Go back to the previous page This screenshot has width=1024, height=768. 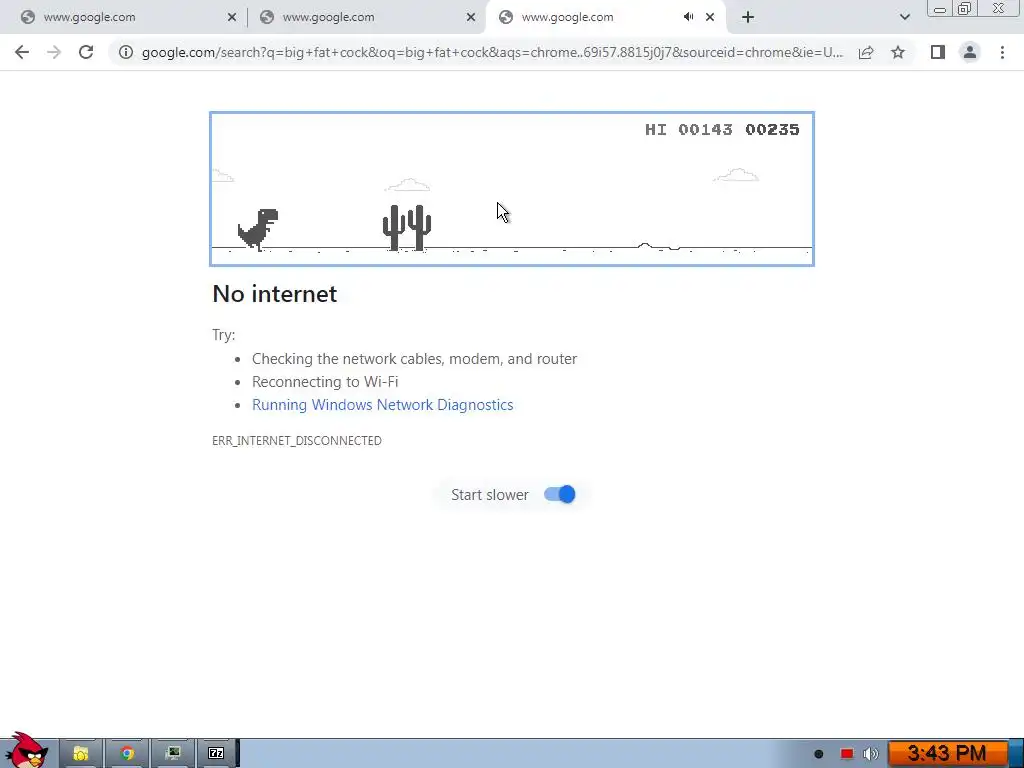pos(22,52)
